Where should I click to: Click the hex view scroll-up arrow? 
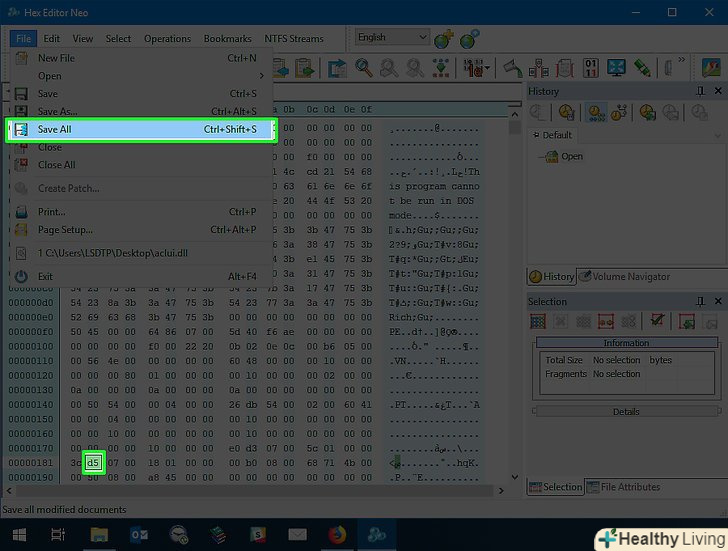tap(514, 114)
